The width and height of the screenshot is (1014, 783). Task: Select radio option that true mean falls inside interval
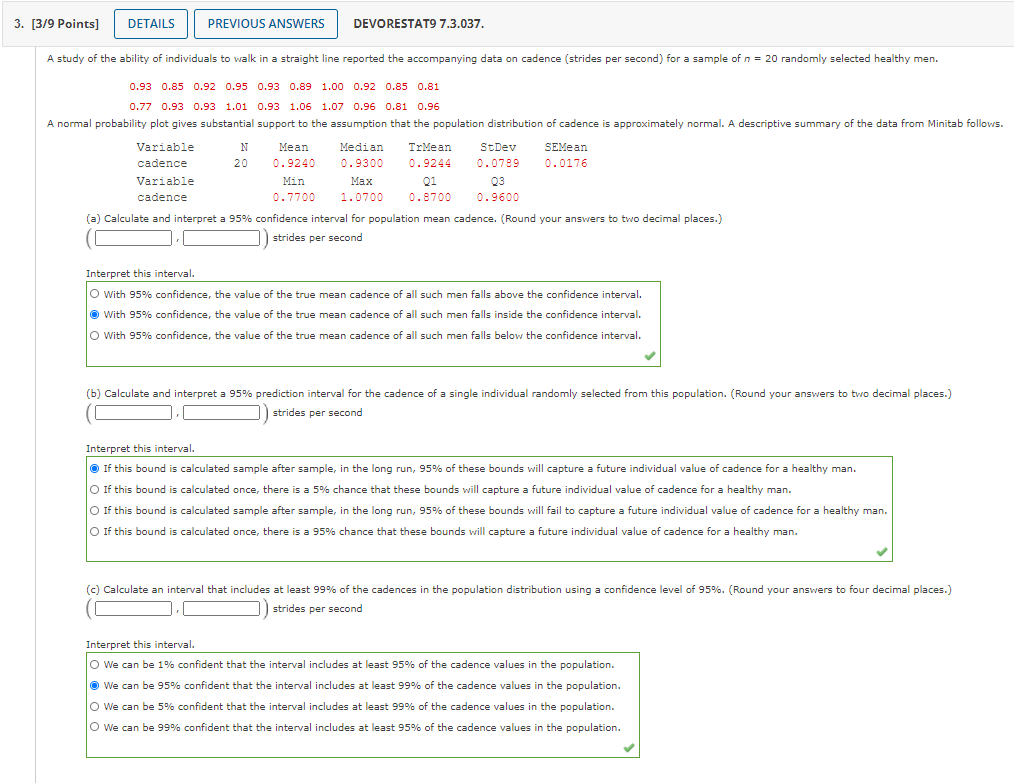(x=95, y=314)
